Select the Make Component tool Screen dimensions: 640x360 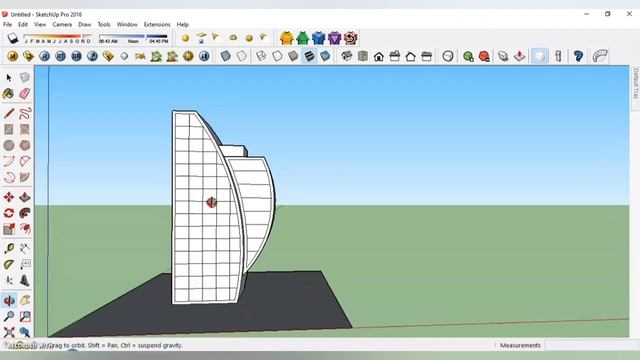click(25, 78)
